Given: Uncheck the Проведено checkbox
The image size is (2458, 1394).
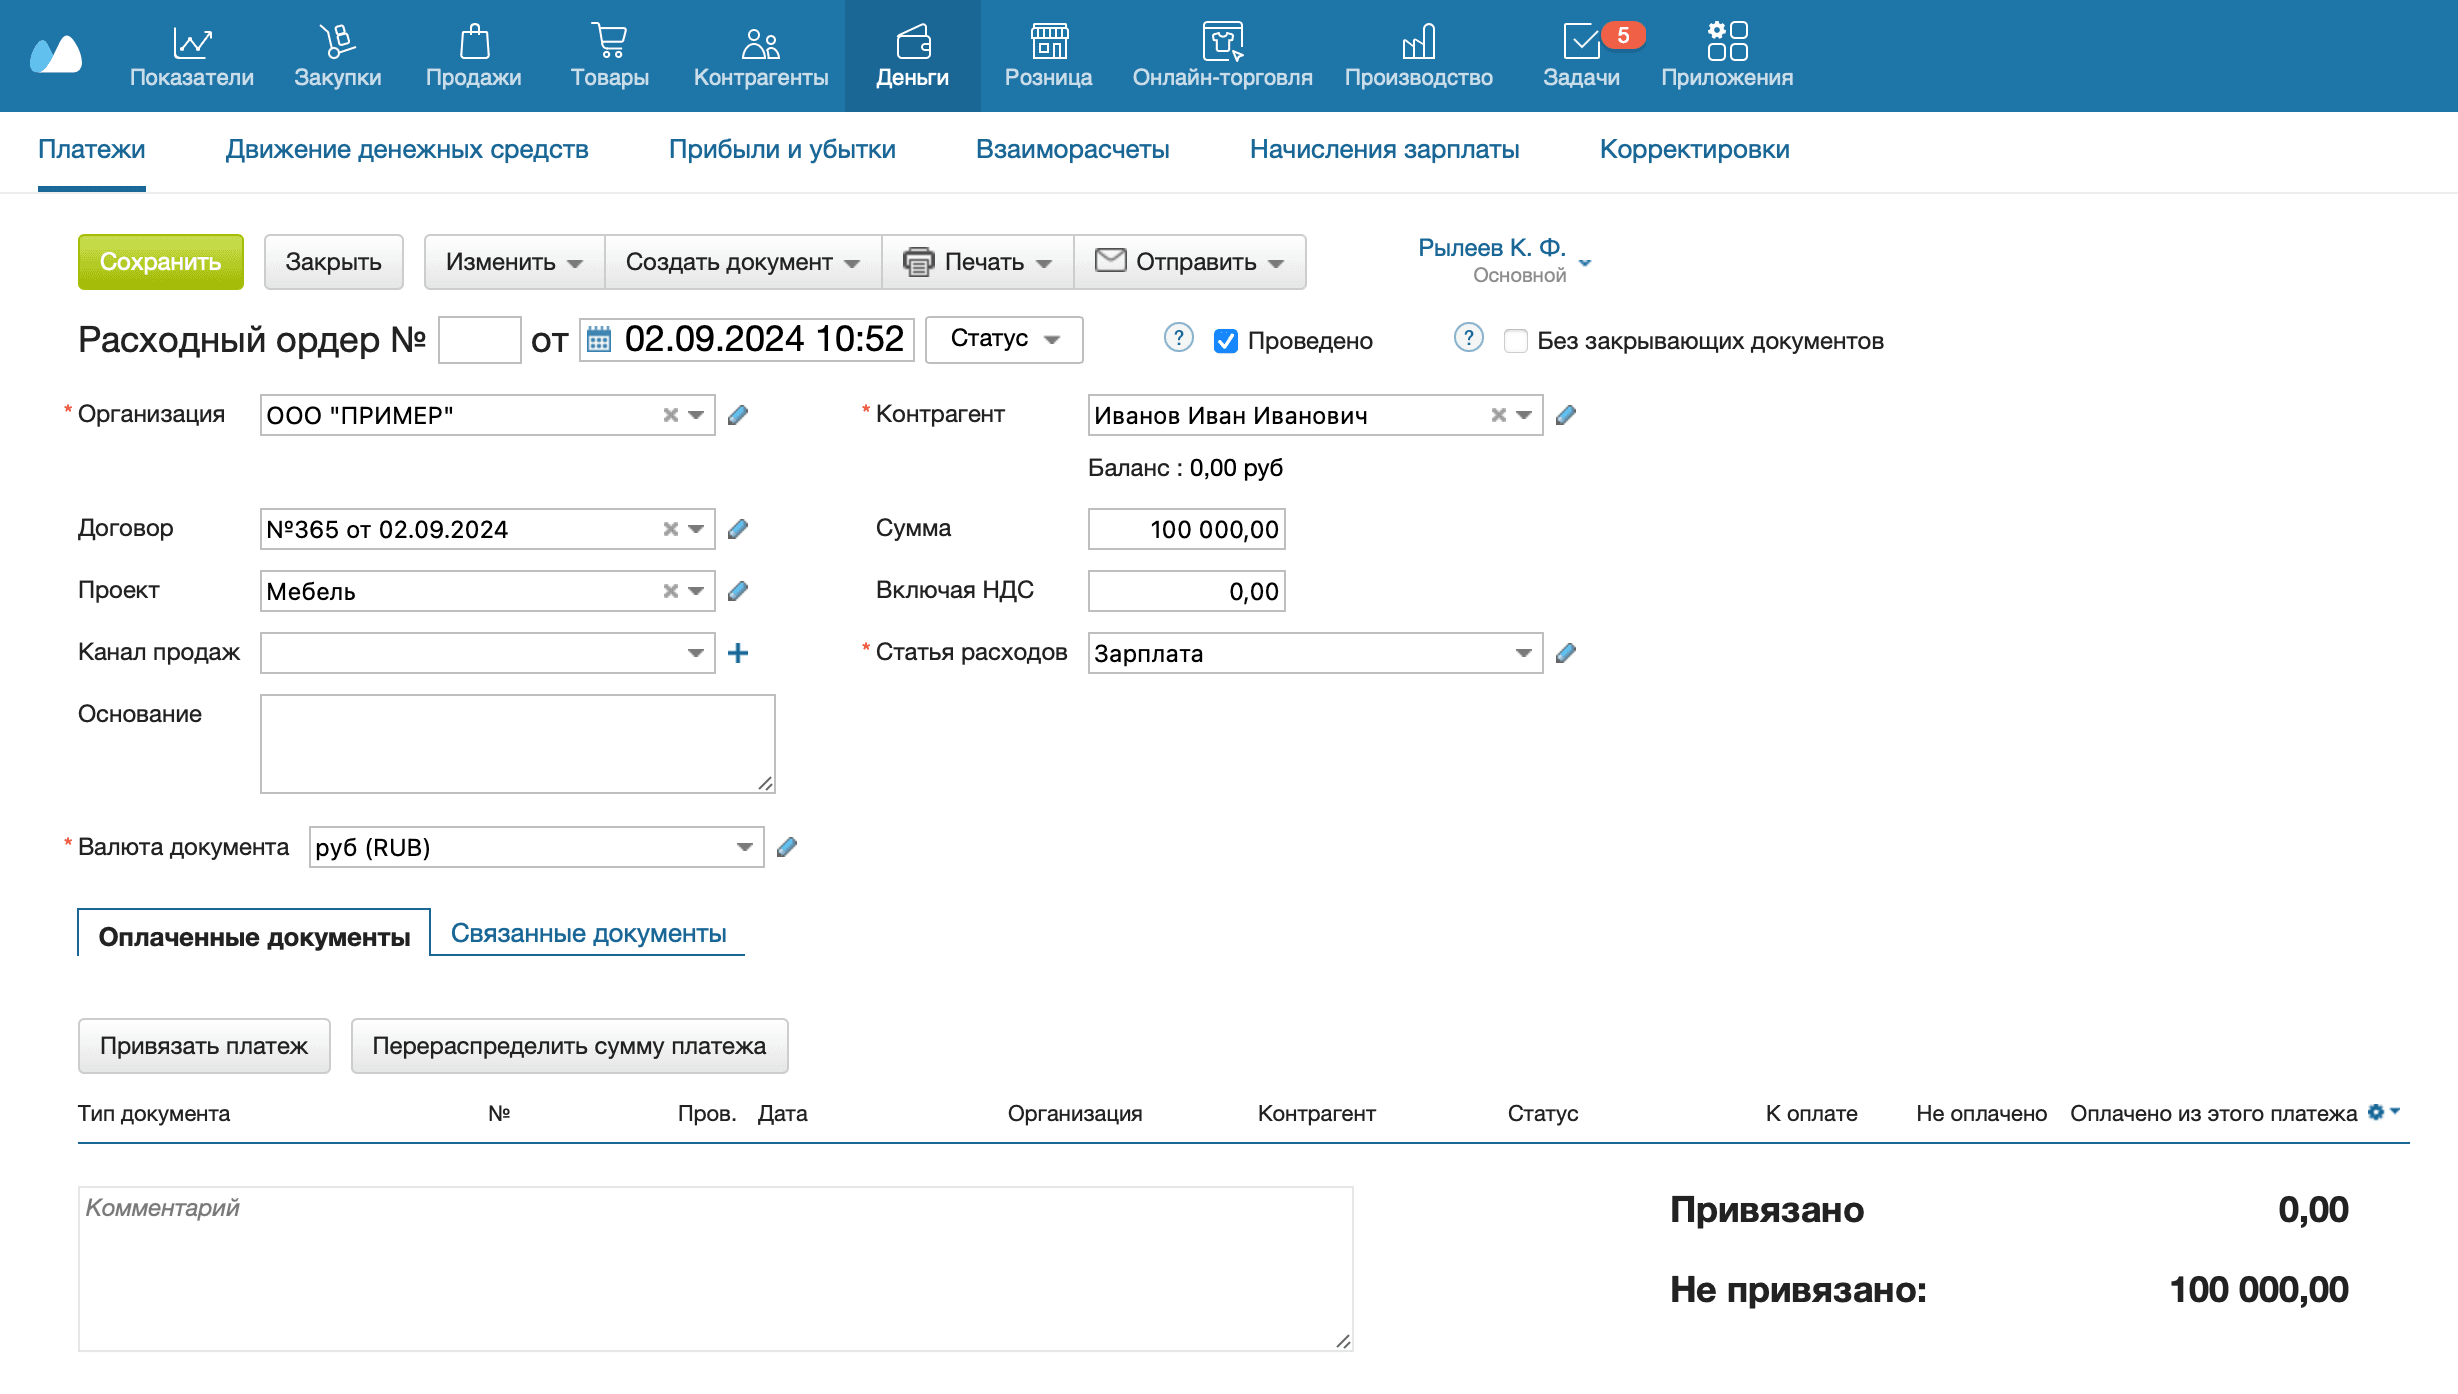Looking at the screenshot, I should click(x=1226, y=341).
